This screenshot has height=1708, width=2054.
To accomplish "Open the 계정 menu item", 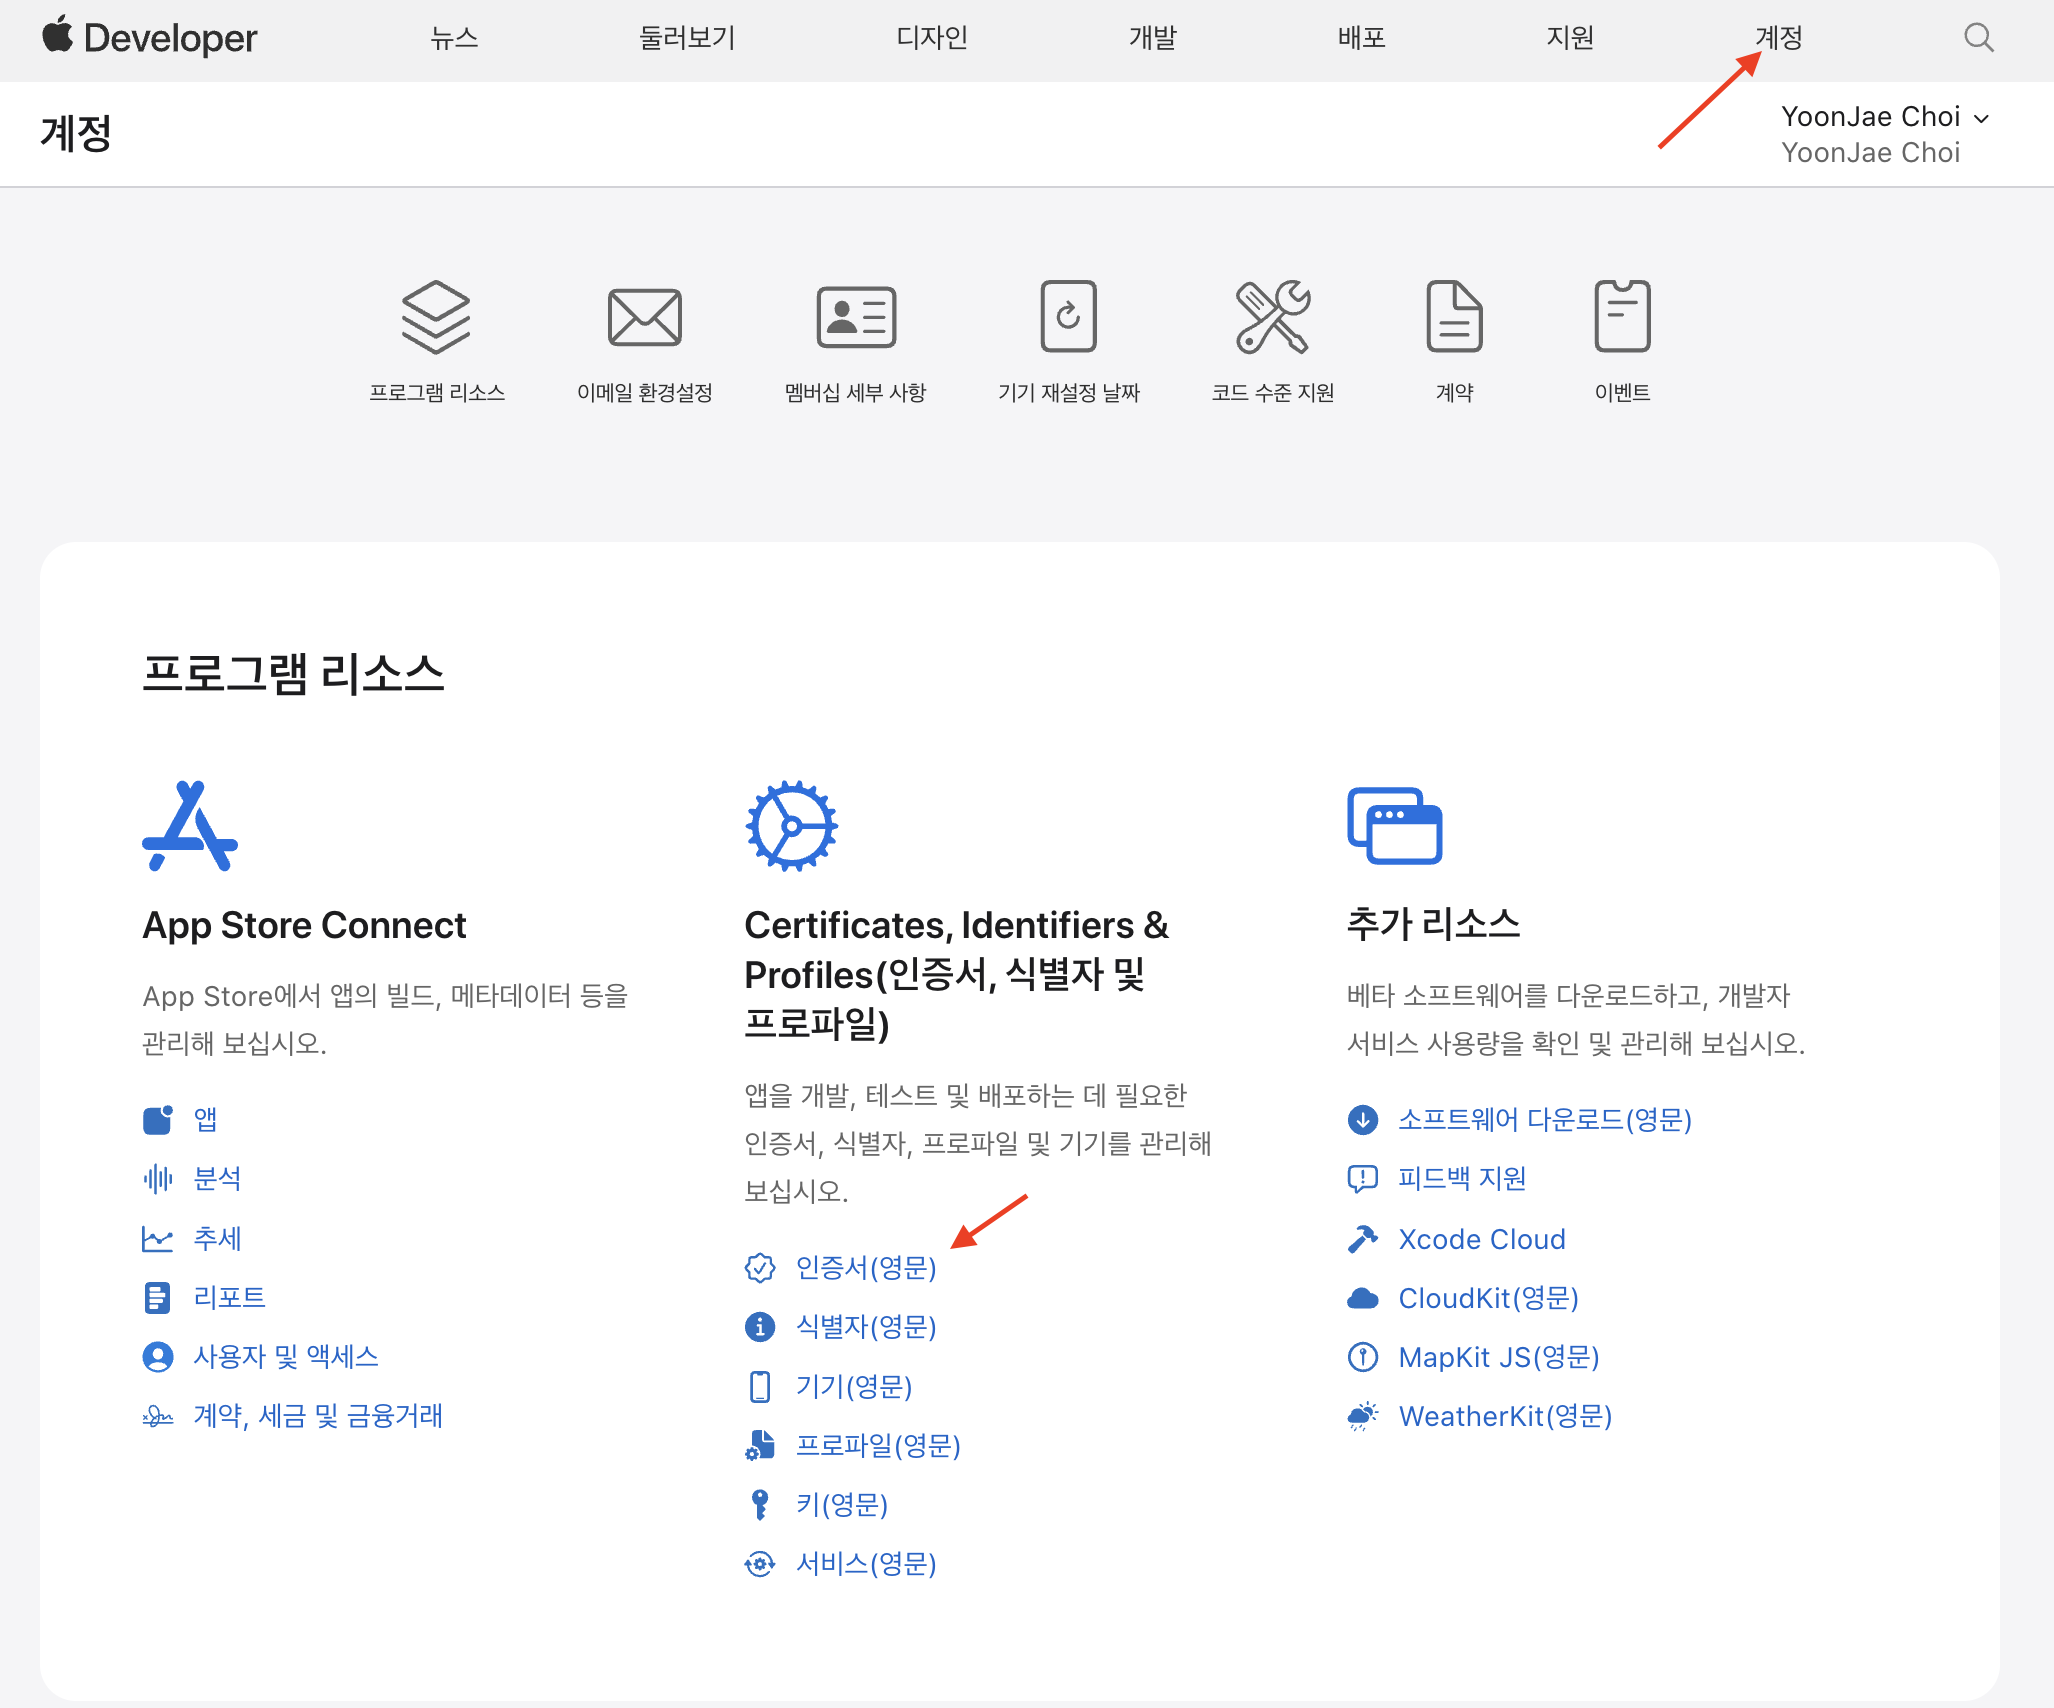I will click(1778, 38).
